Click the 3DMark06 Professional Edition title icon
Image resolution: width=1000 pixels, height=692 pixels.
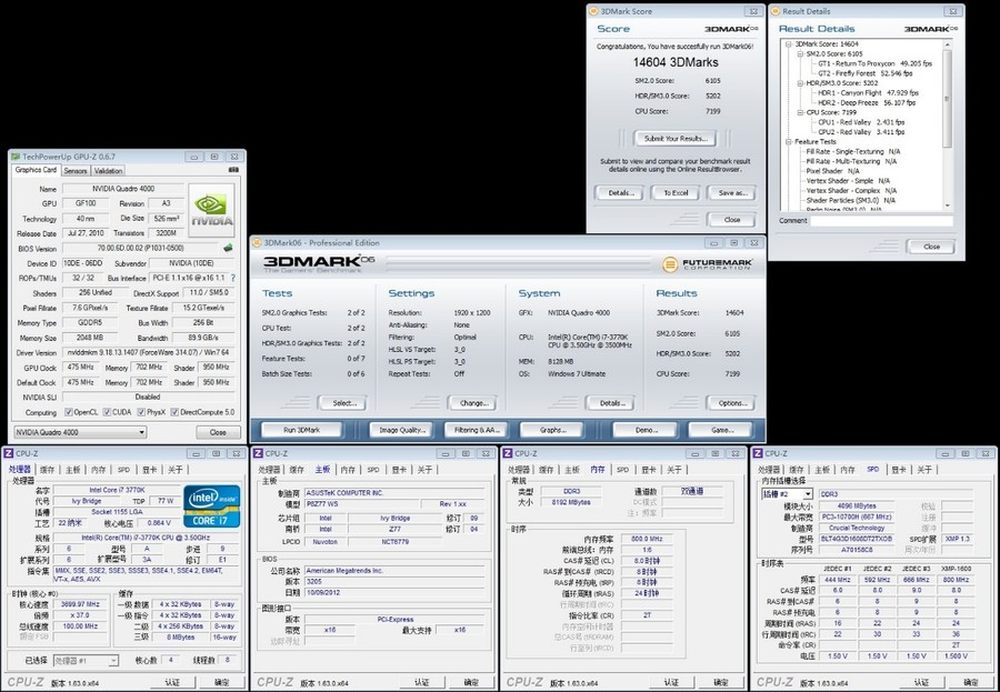[x=256, y=242]
